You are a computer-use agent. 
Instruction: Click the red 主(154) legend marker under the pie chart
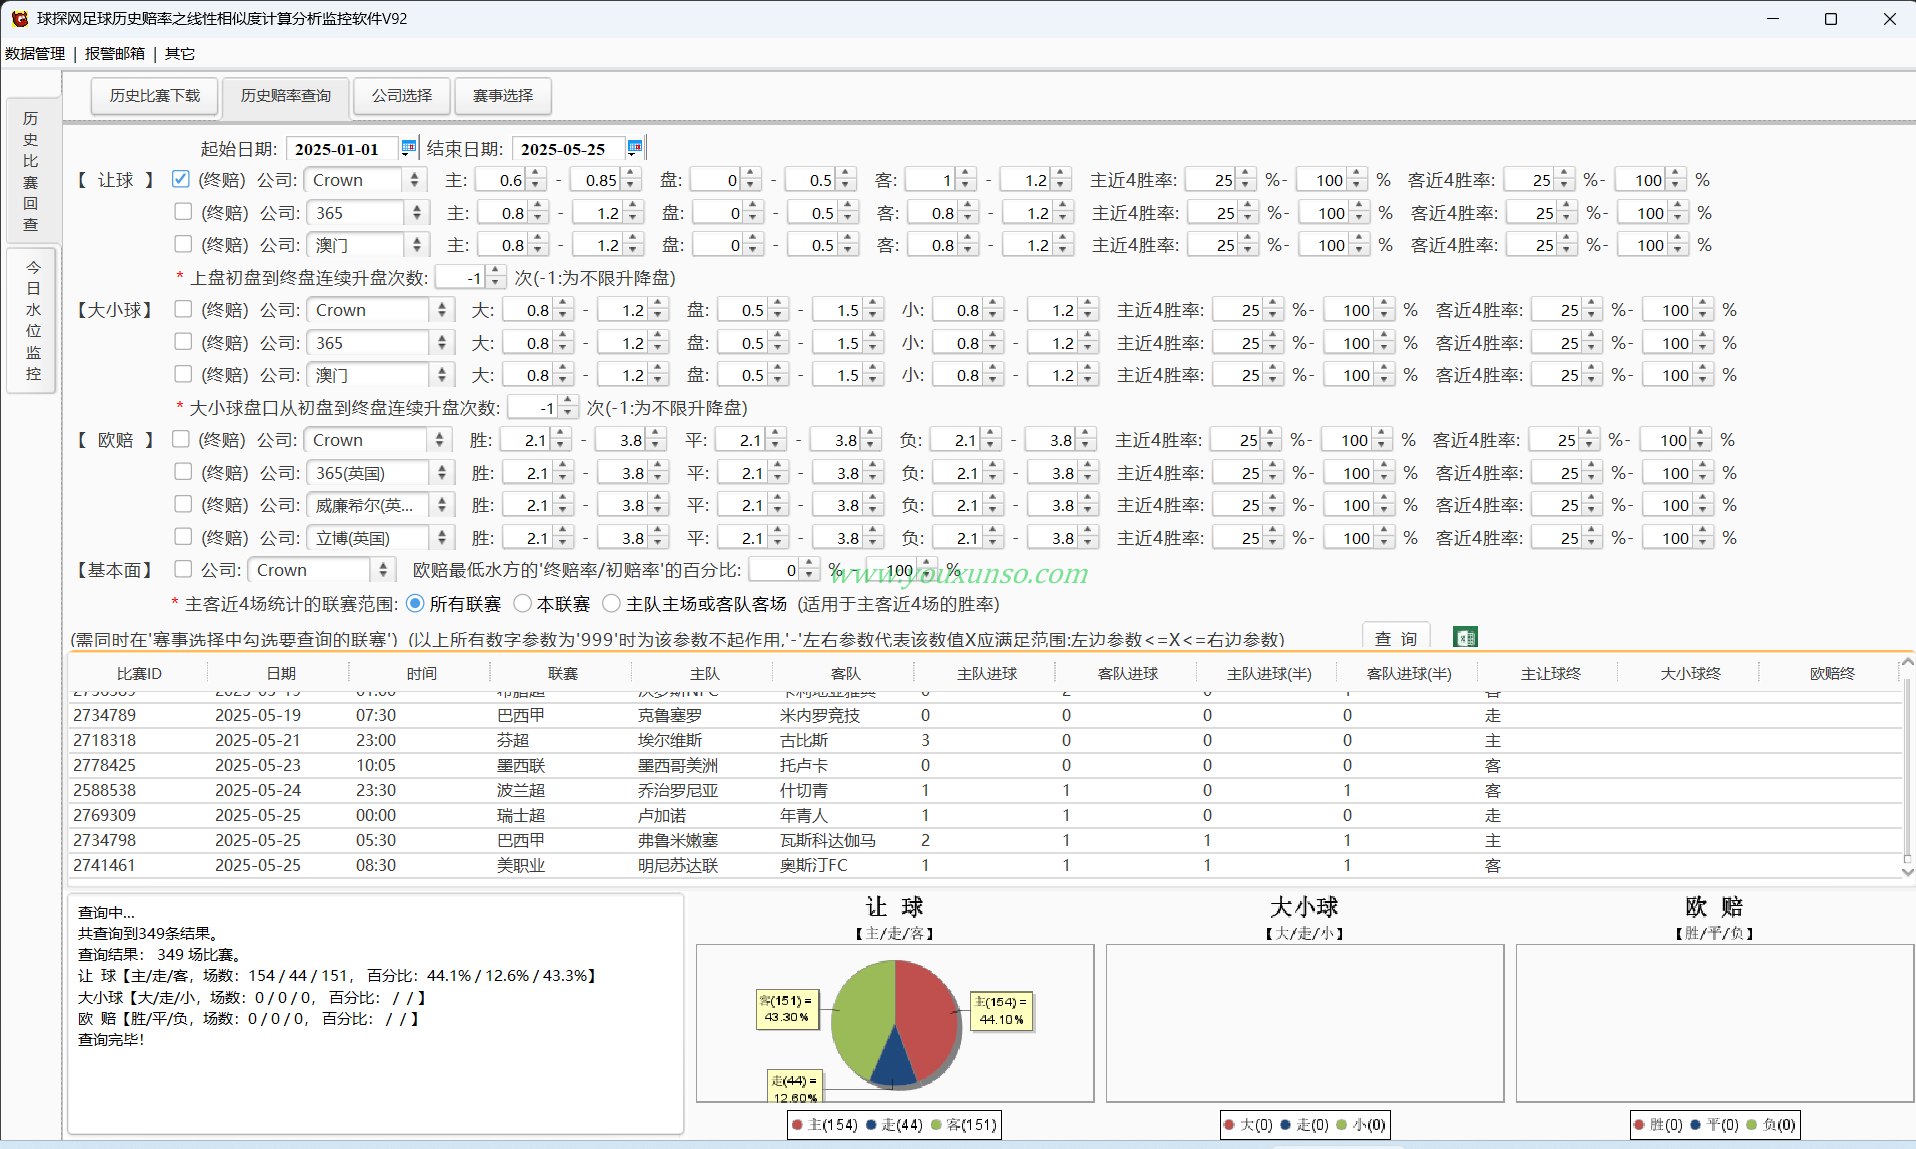797,1125
